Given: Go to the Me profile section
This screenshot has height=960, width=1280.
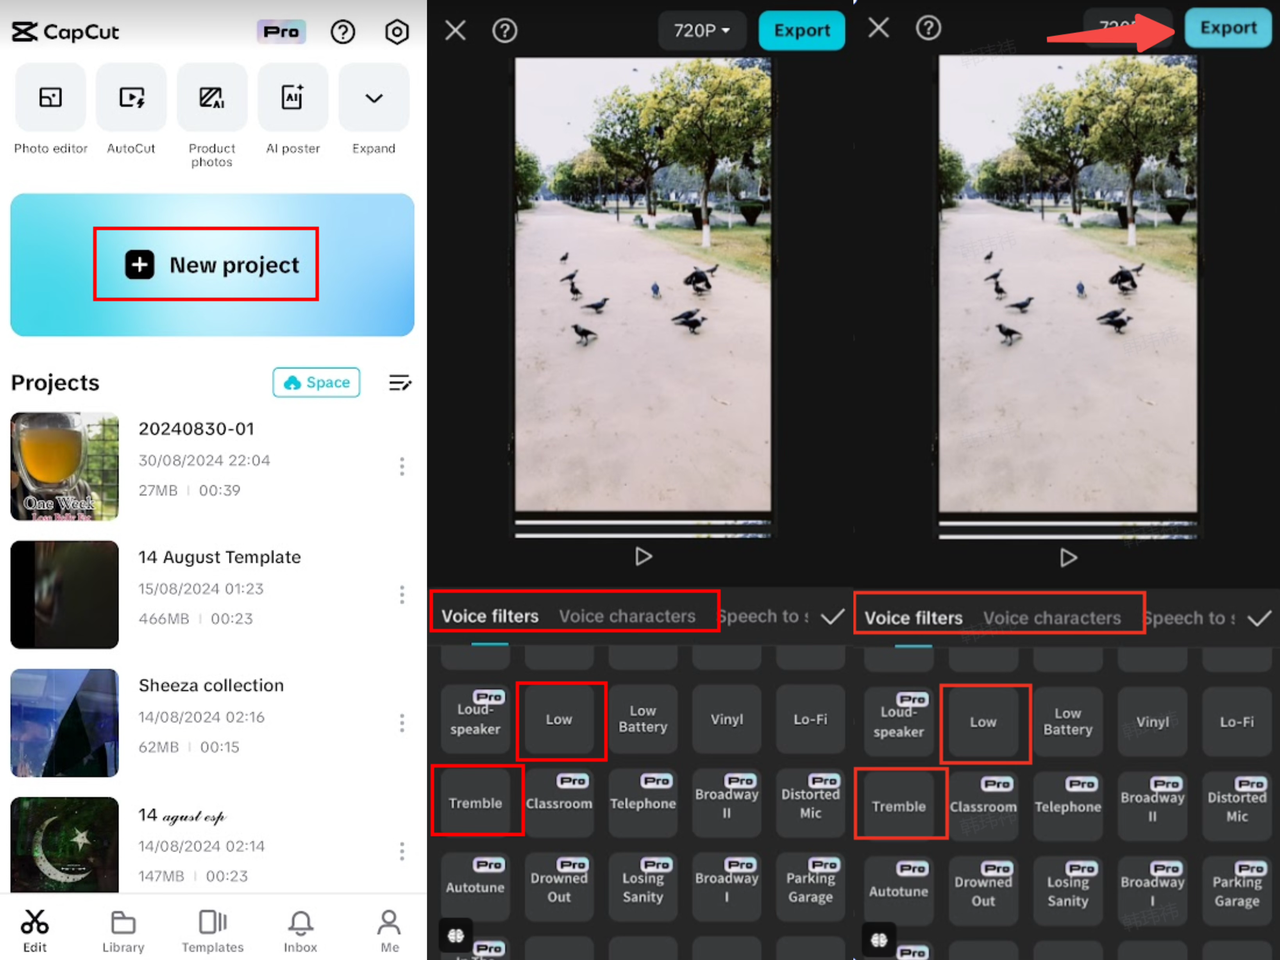Looking at the screenshot, I should pyautogui.click(x=388, y=930).
